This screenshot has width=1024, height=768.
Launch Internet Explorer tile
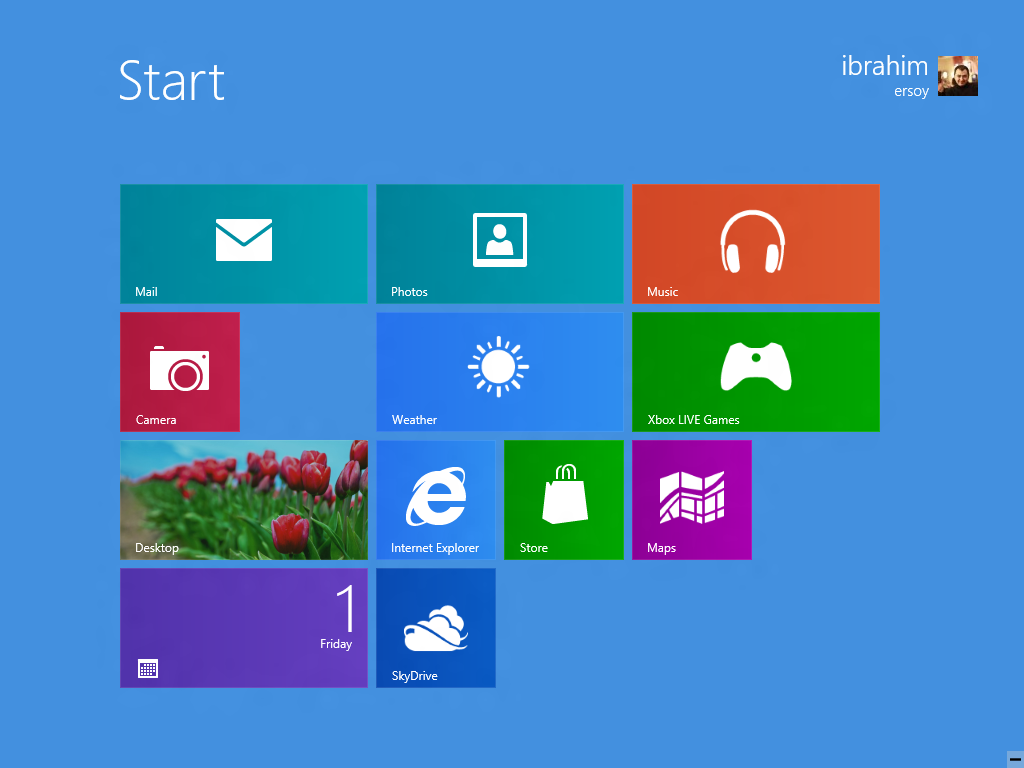436,500
